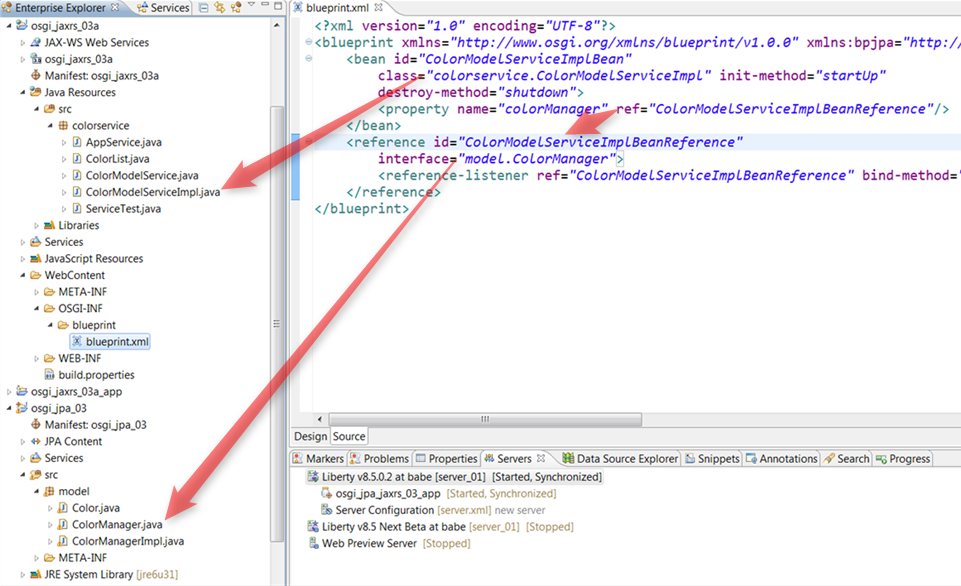The height and width of the screenshot is (586, 961).
Task: Select ColorModelServiceImpl.java in the tree
Action: 151,192
